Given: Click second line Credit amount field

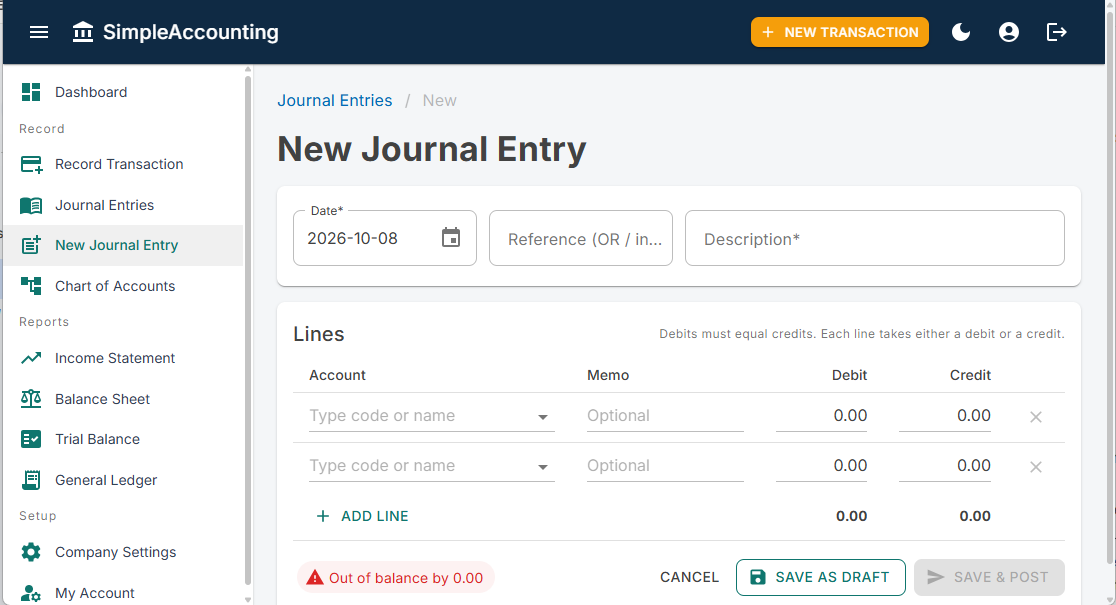Looking at the screenshot, I should tap(944, 466).
